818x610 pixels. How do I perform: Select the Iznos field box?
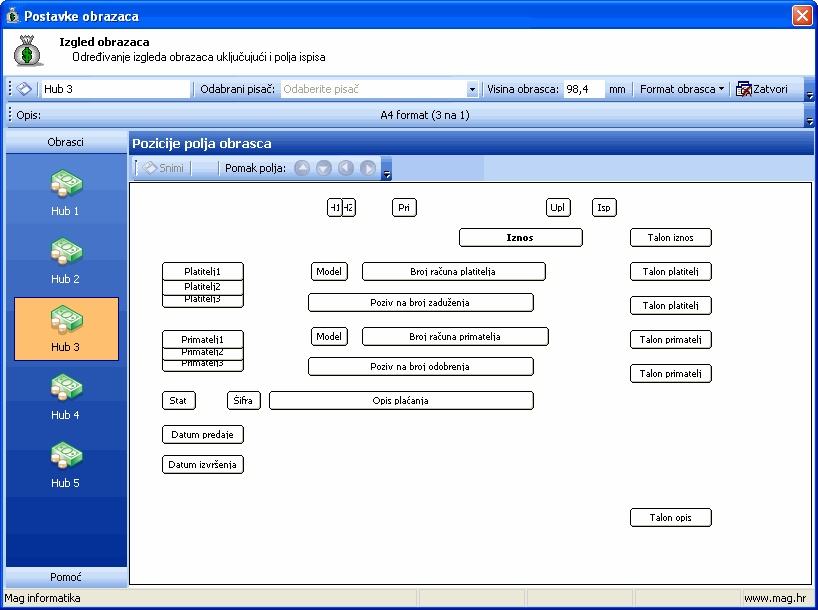(521, 237)
